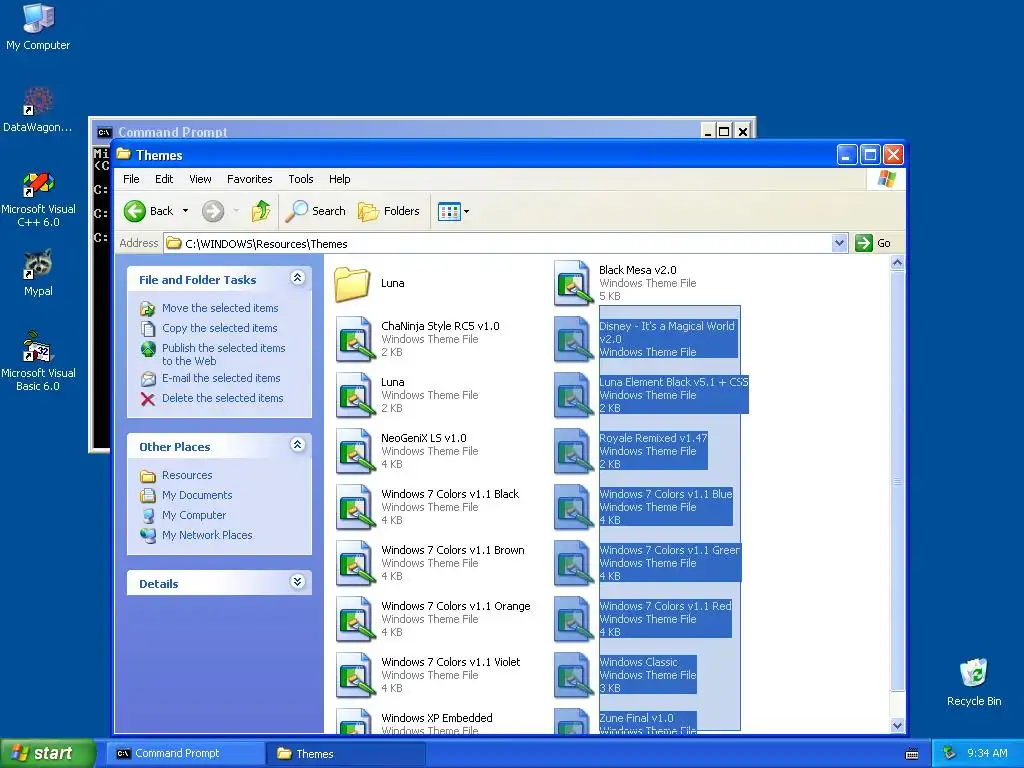Click the Up one level folder icon
The image size is (1024, 768).
pos(261,211)
